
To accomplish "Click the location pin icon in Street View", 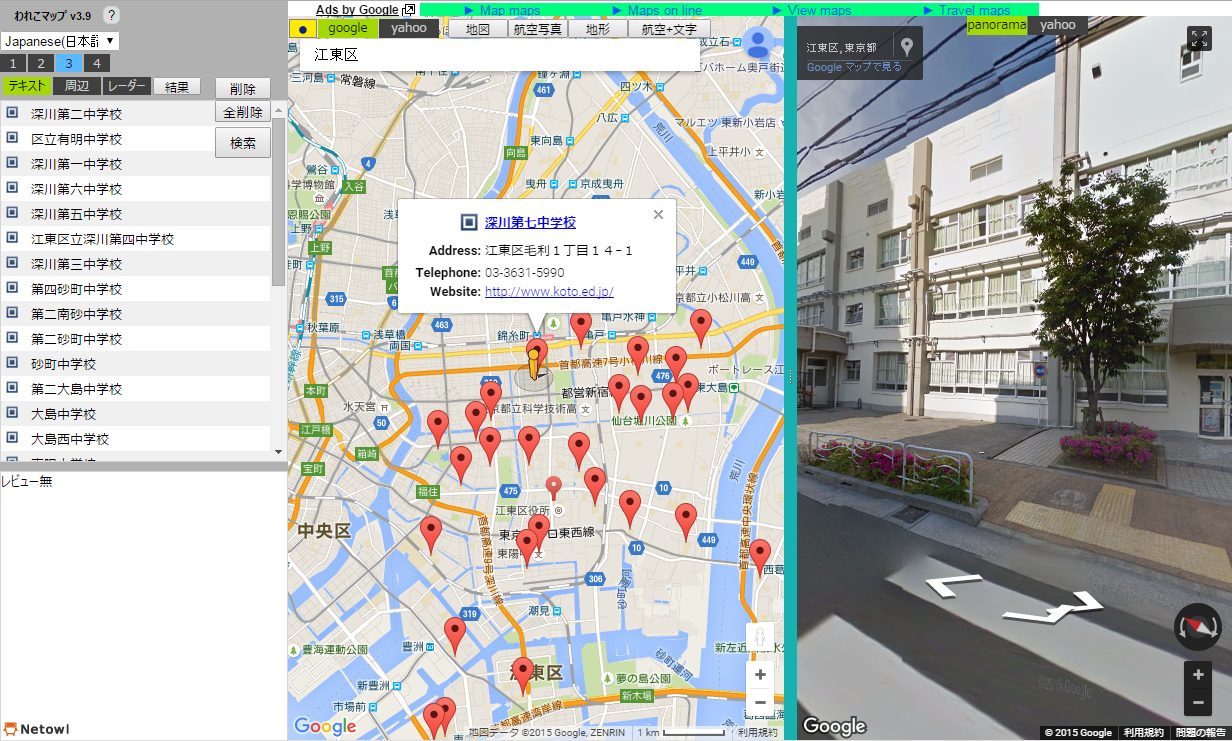I will click(x=907, y=47).
